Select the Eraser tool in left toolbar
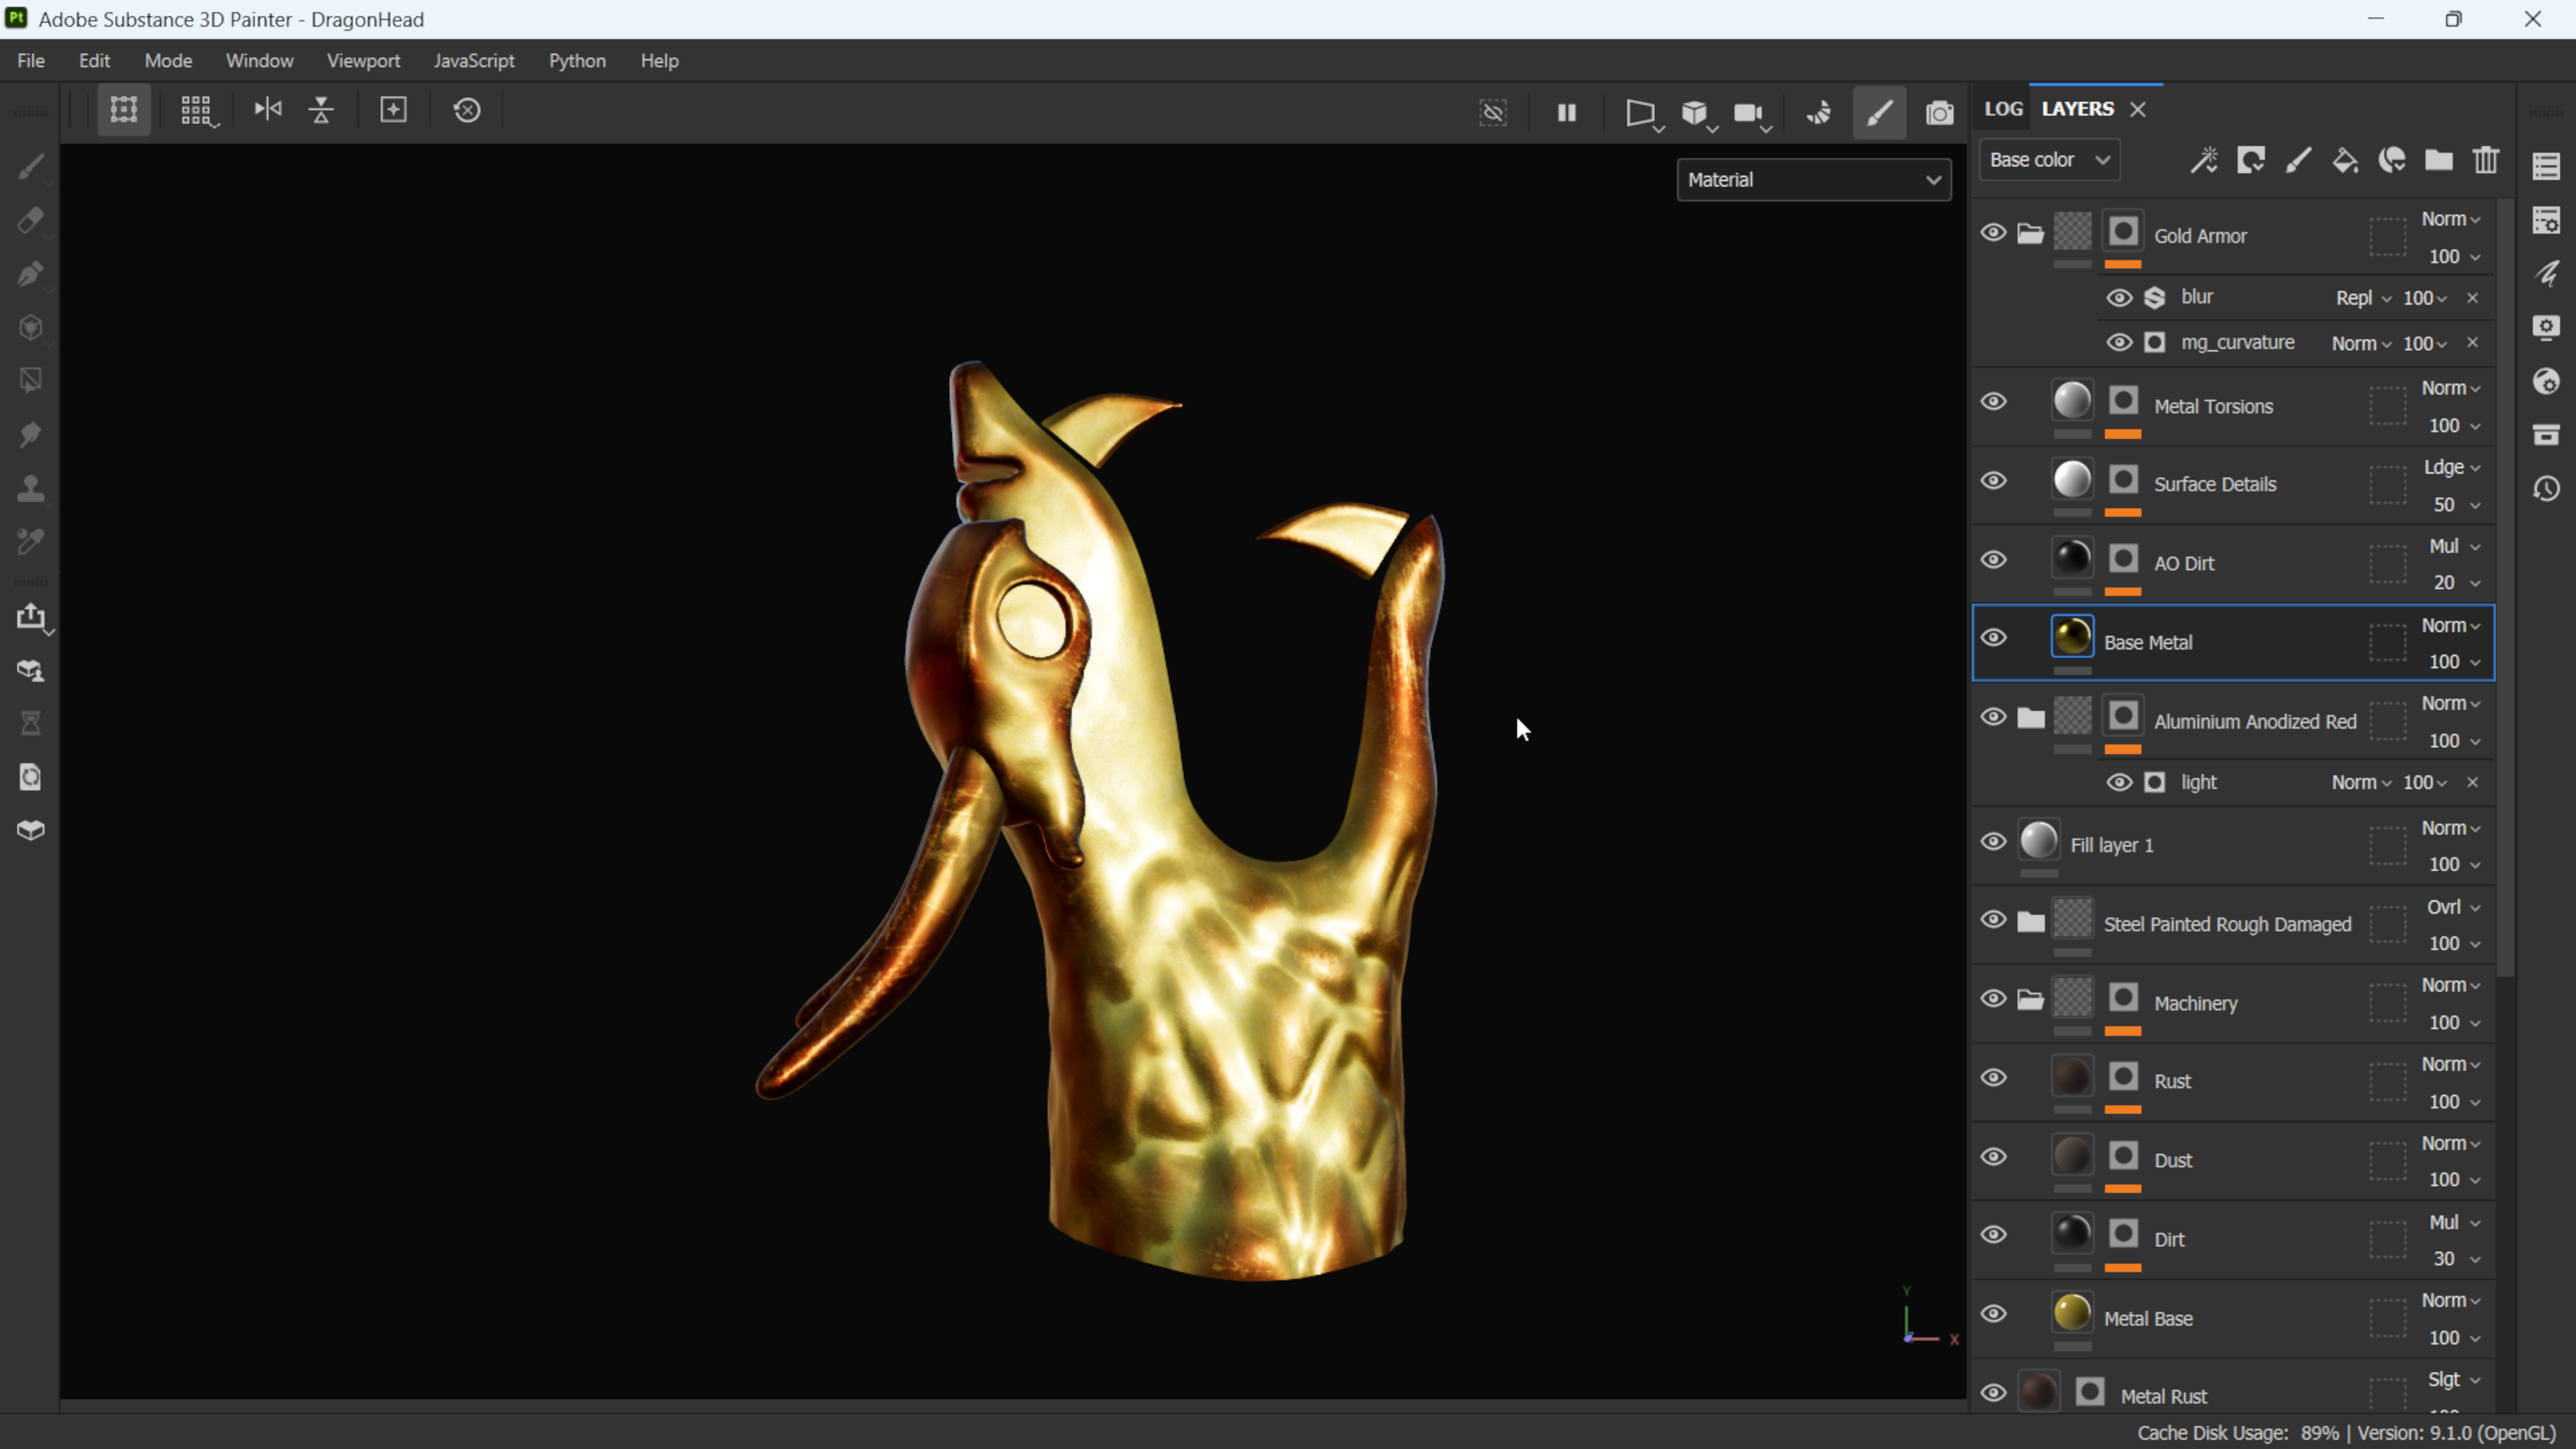Image resolution: width=2576 pixels, height=1449 pixels. (x=30, y=220)
